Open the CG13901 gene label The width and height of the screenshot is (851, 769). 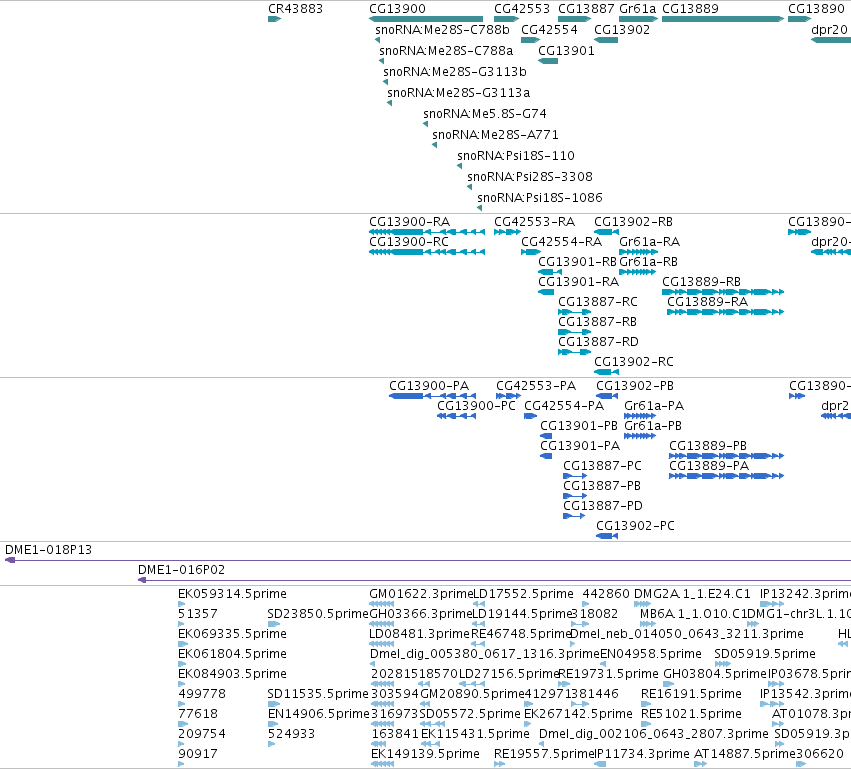[x=566, y=50]
